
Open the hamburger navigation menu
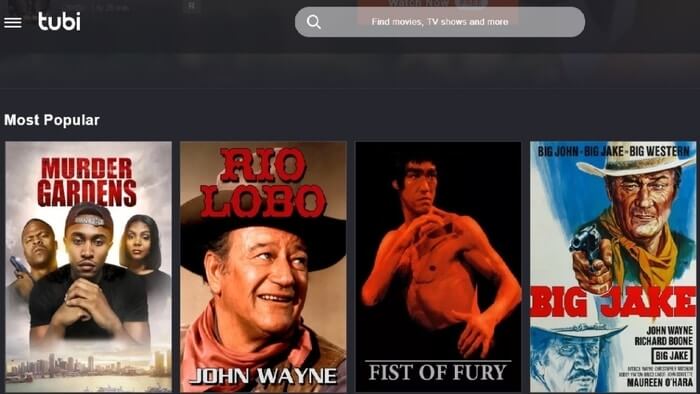tap(12, 22)
